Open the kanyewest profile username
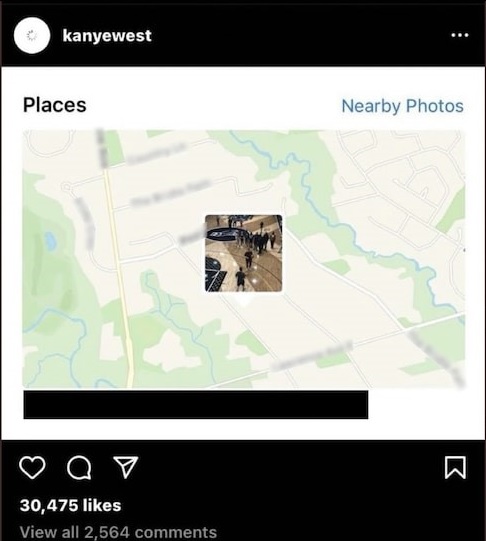The height and width of the screenshot is (541, 486). click(x=107, y=36)
